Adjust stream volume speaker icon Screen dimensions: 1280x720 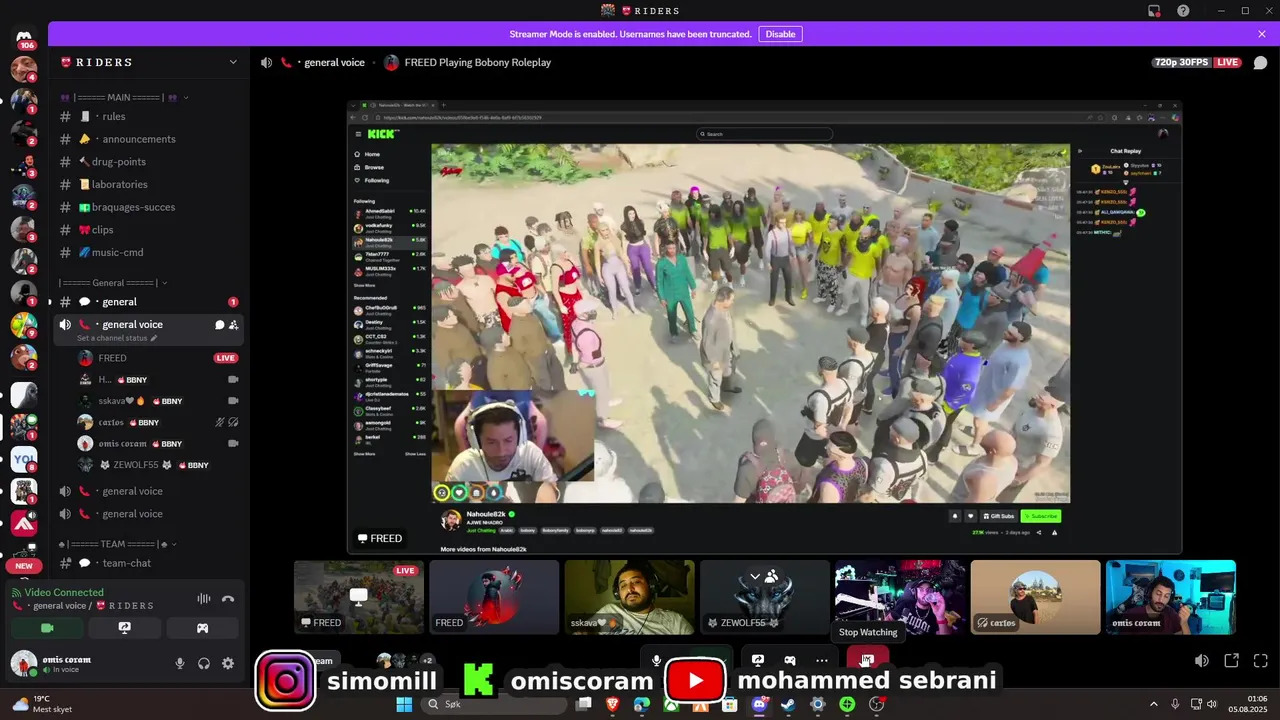pyautogui.click(x=1202, y=661)
